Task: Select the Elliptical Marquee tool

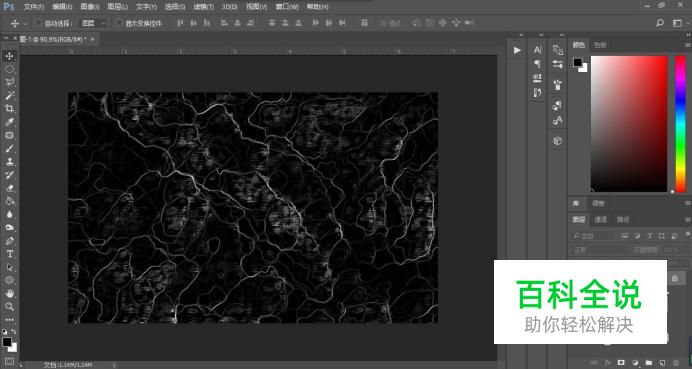Action: (x=10, y=69)
